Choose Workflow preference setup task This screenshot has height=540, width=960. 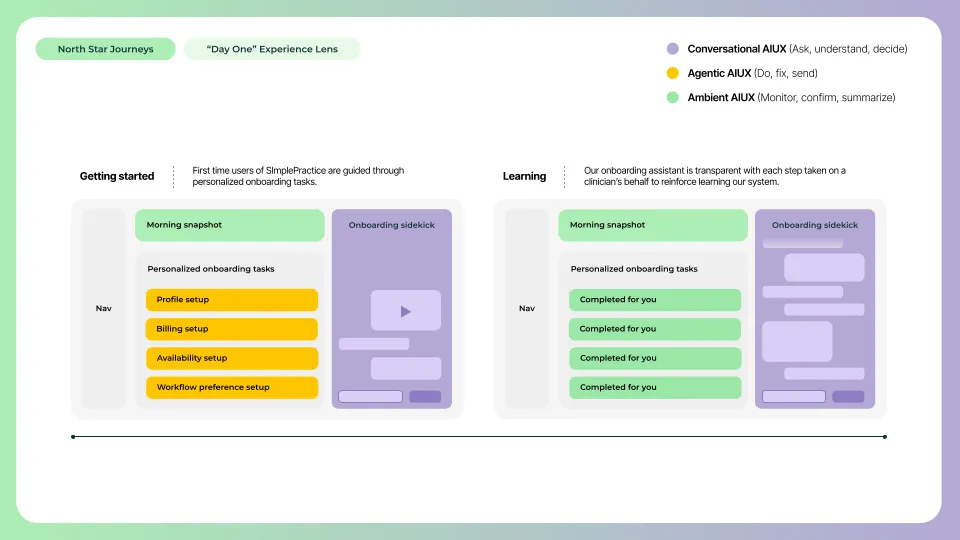(x=232, y=388)
